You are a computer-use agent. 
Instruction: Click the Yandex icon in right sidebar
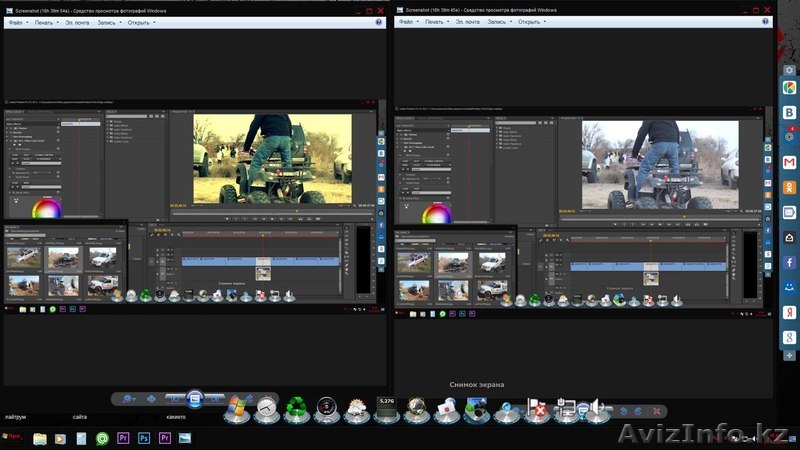[788, 312]
